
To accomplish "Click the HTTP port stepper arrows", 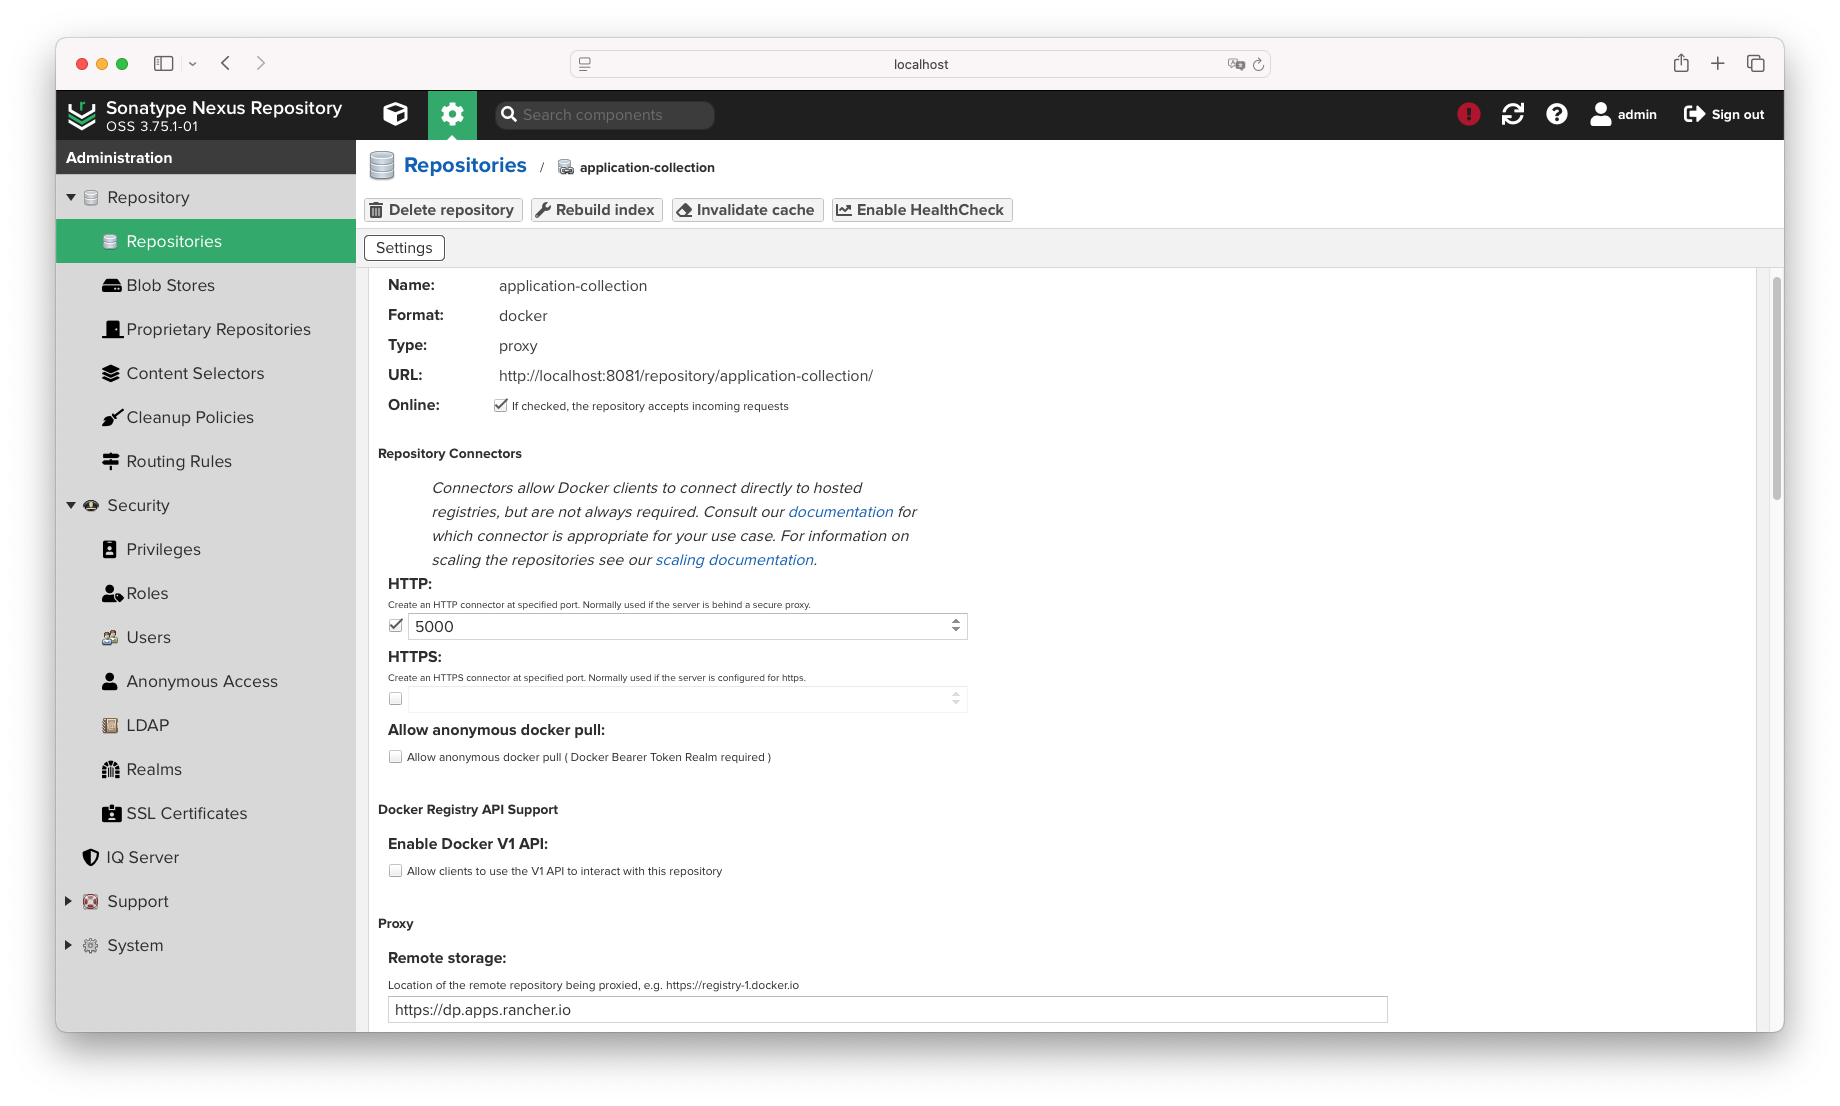I will click(956, 626).
